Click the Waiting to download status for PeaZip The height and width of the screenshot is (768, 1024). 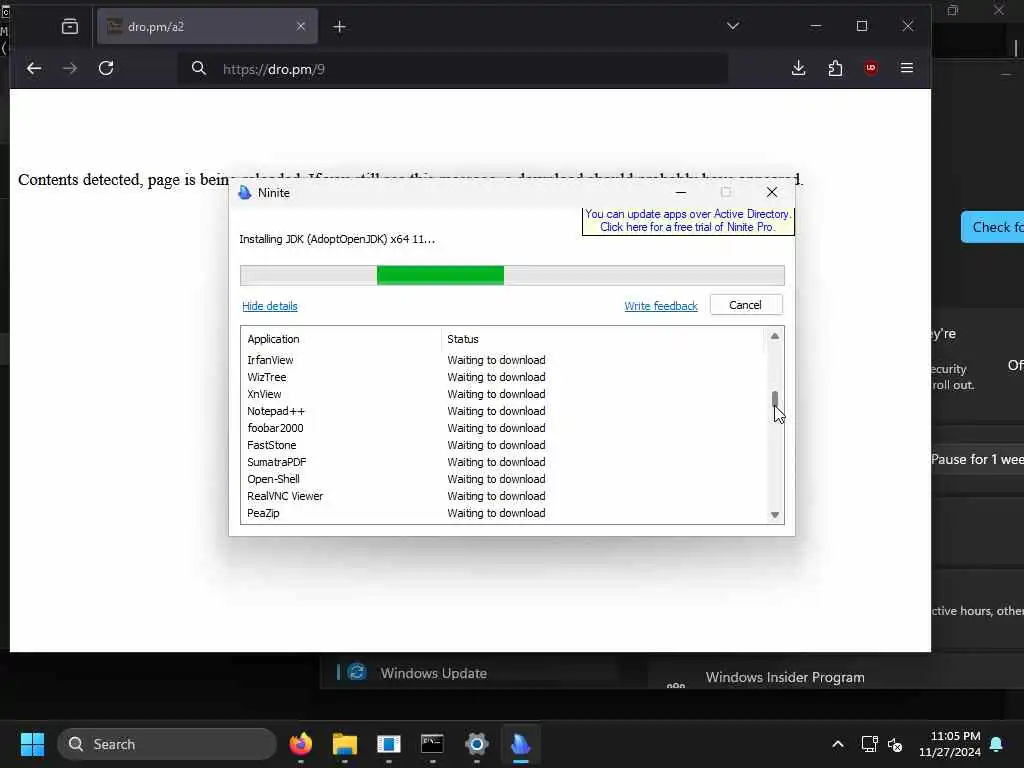pyautogui.click(x=496, y=513)
